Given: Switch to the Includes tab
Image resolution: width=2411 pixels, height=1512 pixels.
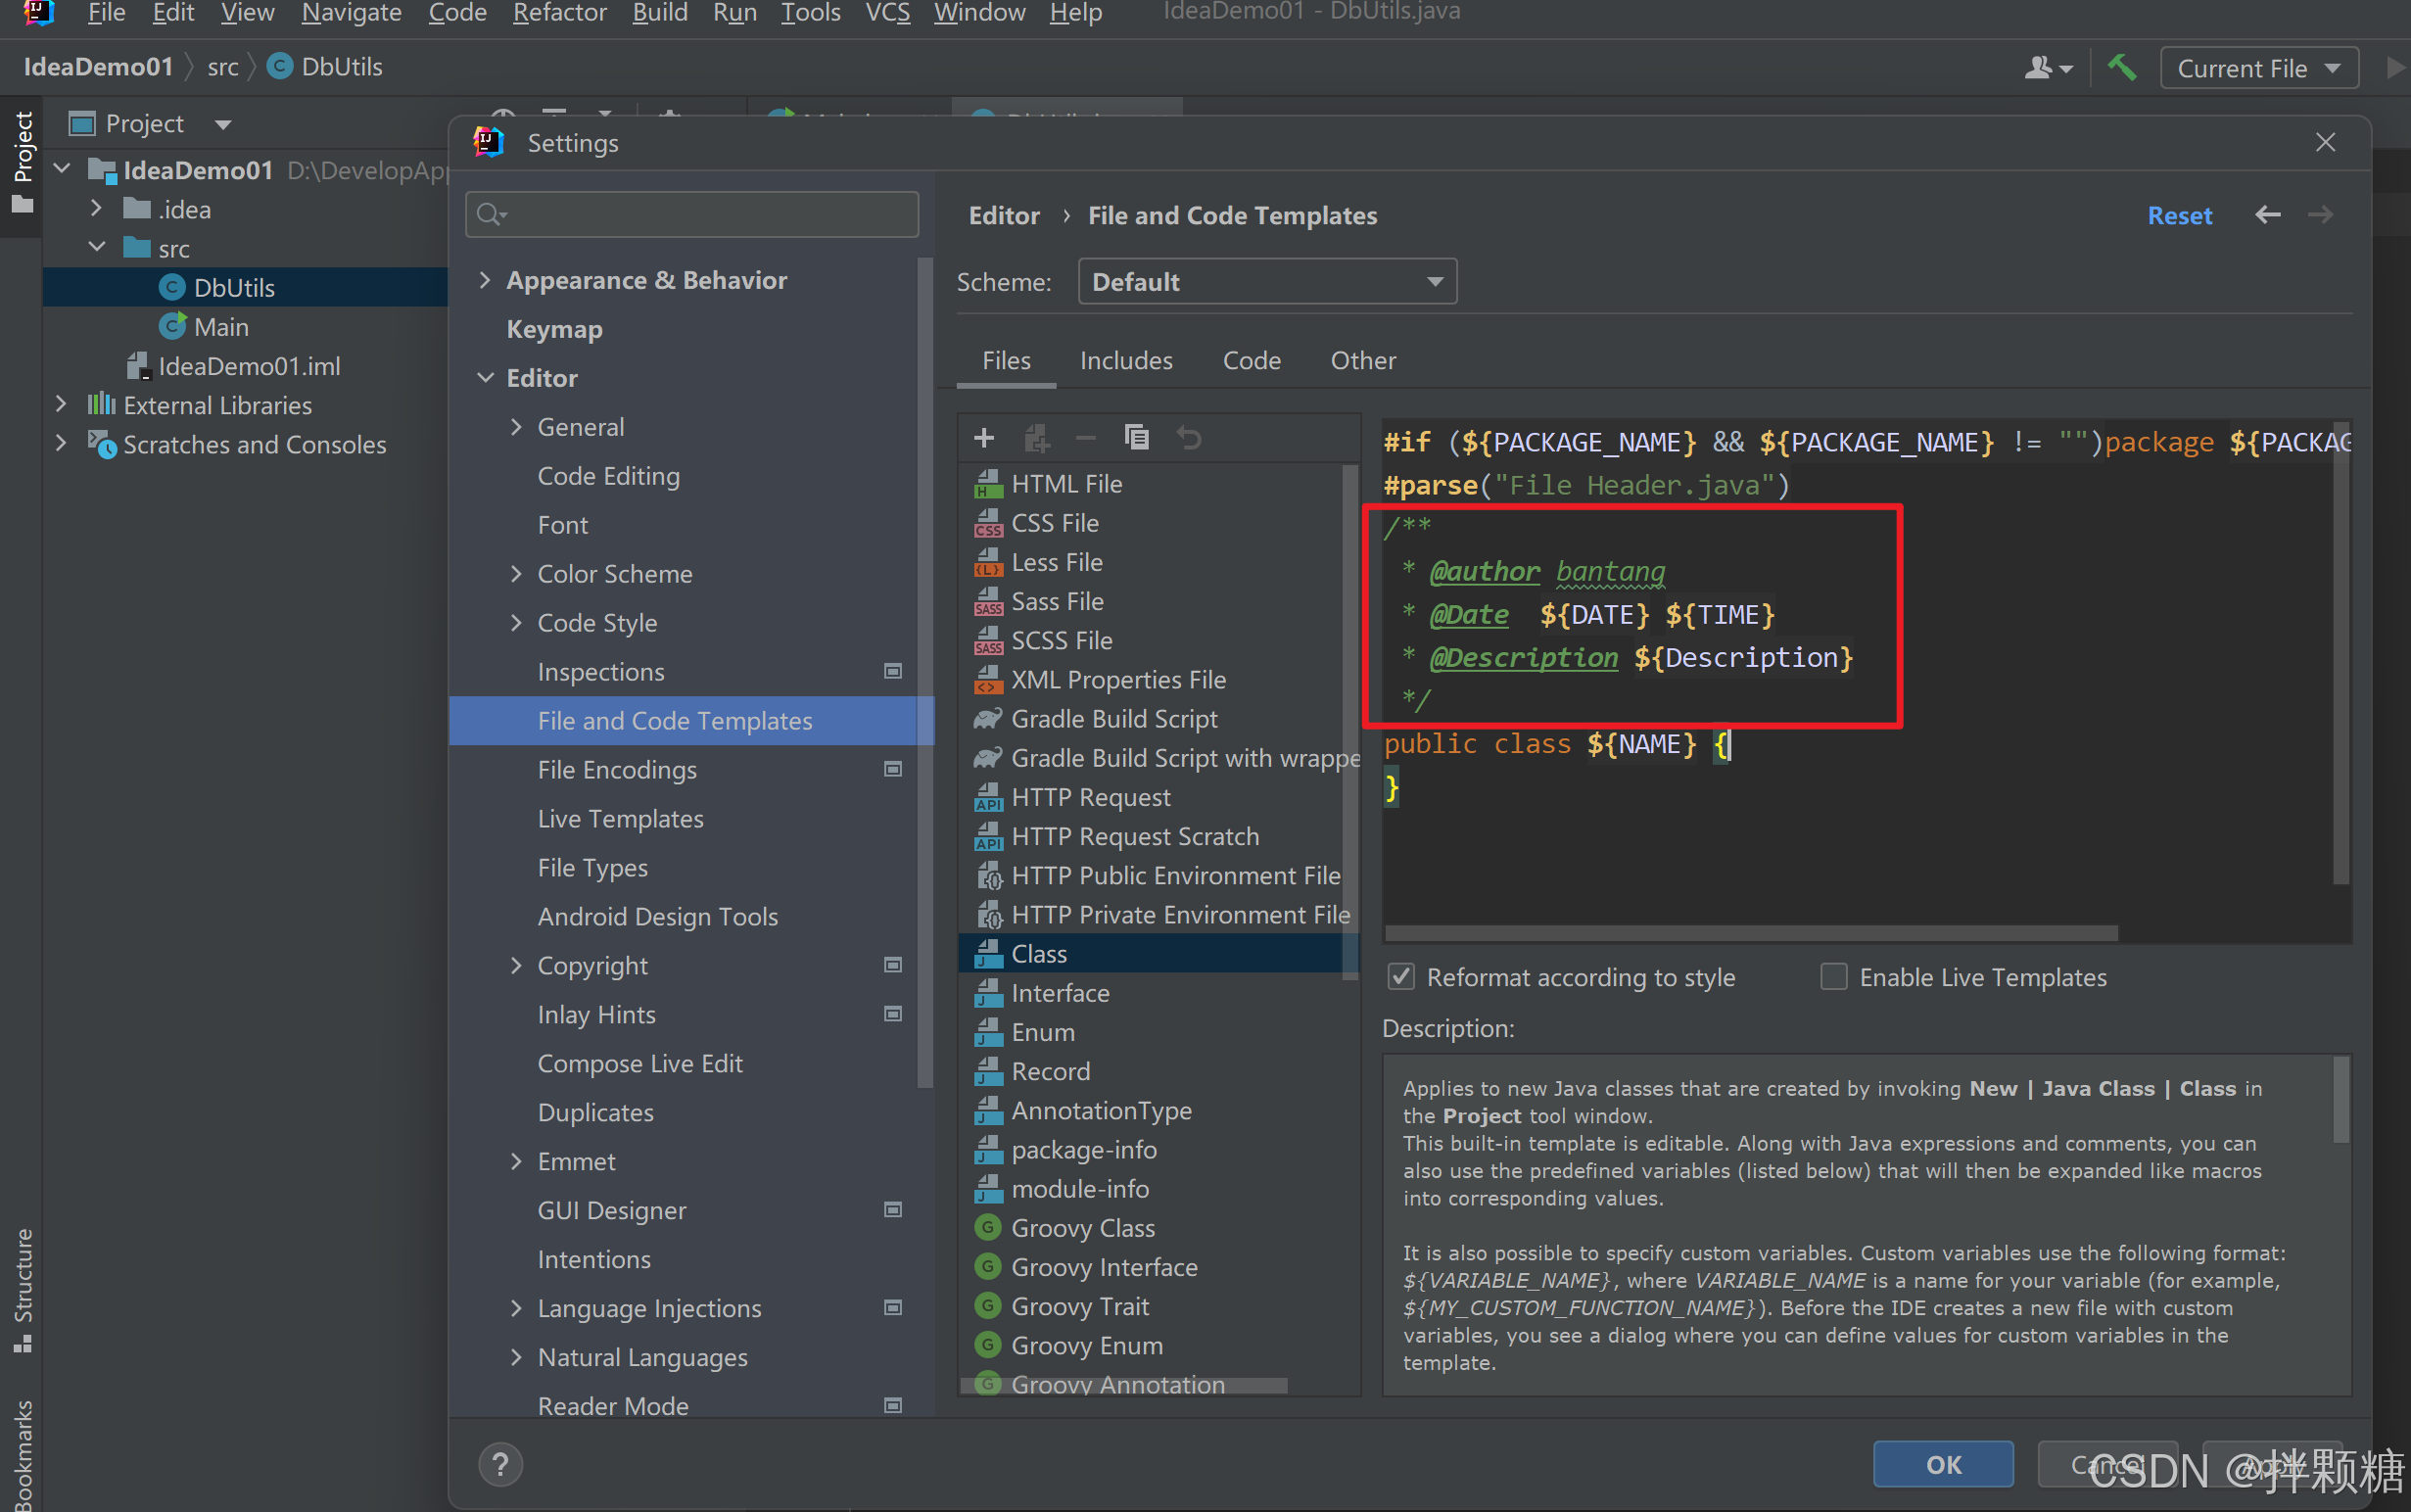Looking at the screenshot, I should tap(1126, 360).
